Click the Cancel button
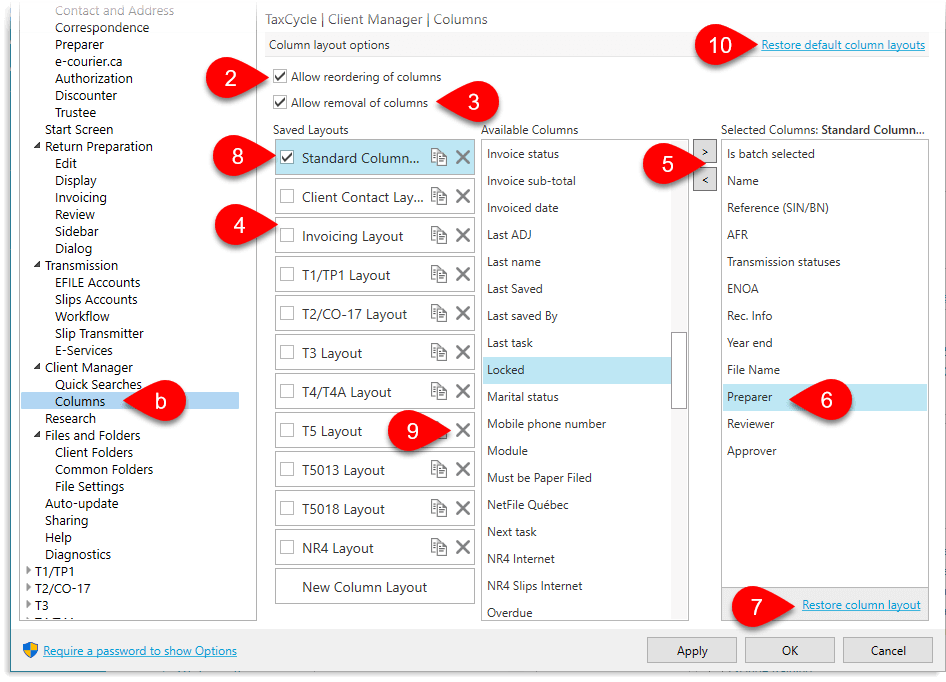Screen dimensions: 946x682 [887, 650]
